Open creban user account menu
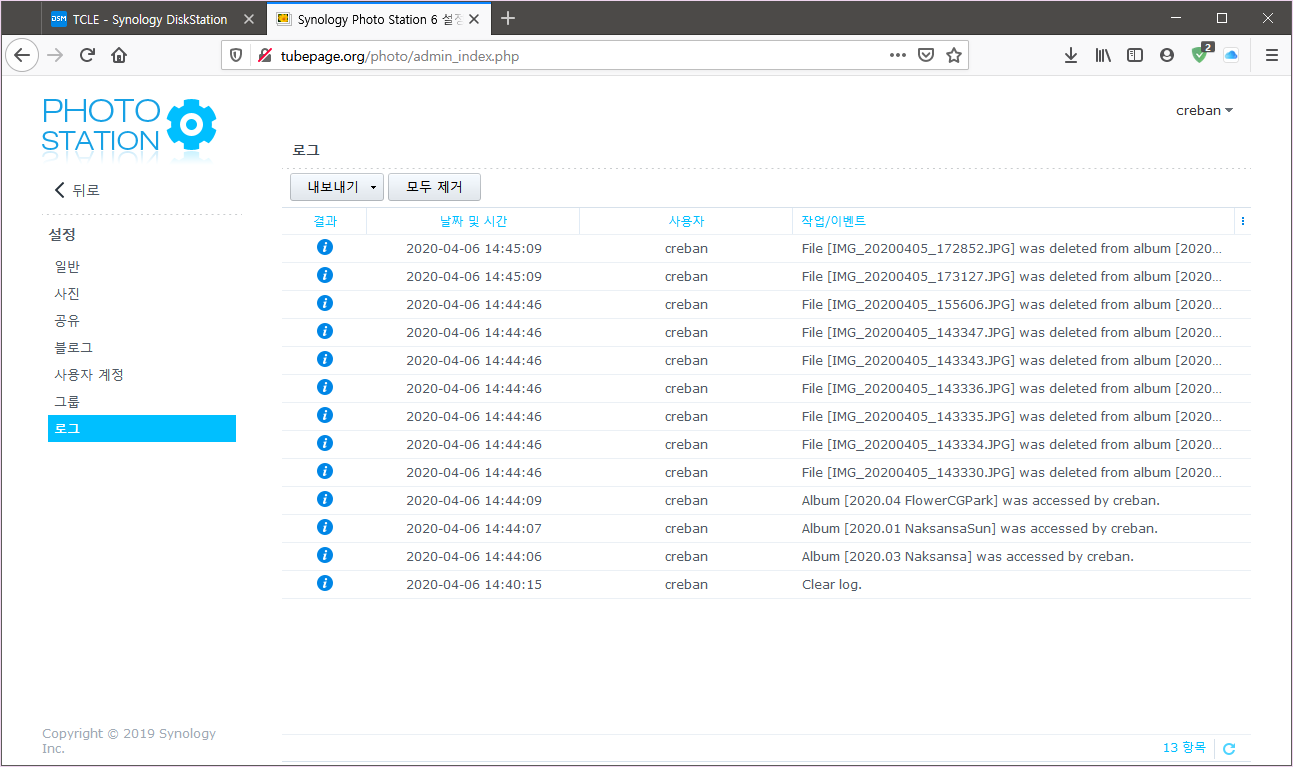1293x767 pixels. pos(1204,111)
